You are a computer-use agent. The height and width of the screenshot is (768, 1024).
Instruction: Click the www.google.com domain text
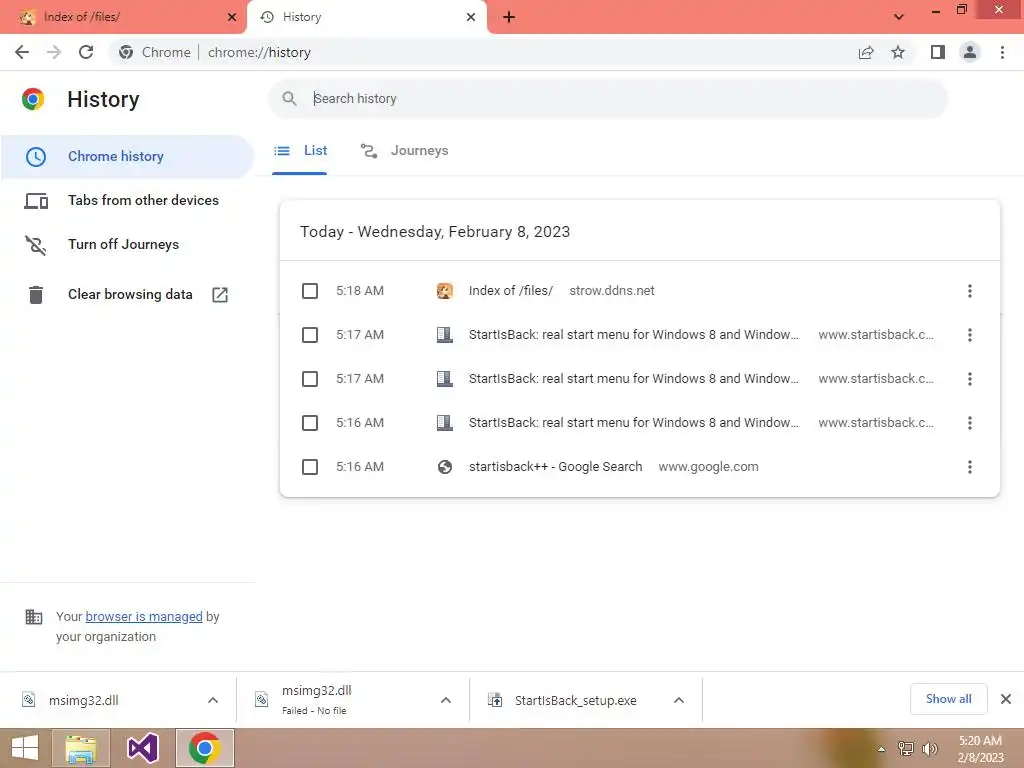(x=709, y=467)
